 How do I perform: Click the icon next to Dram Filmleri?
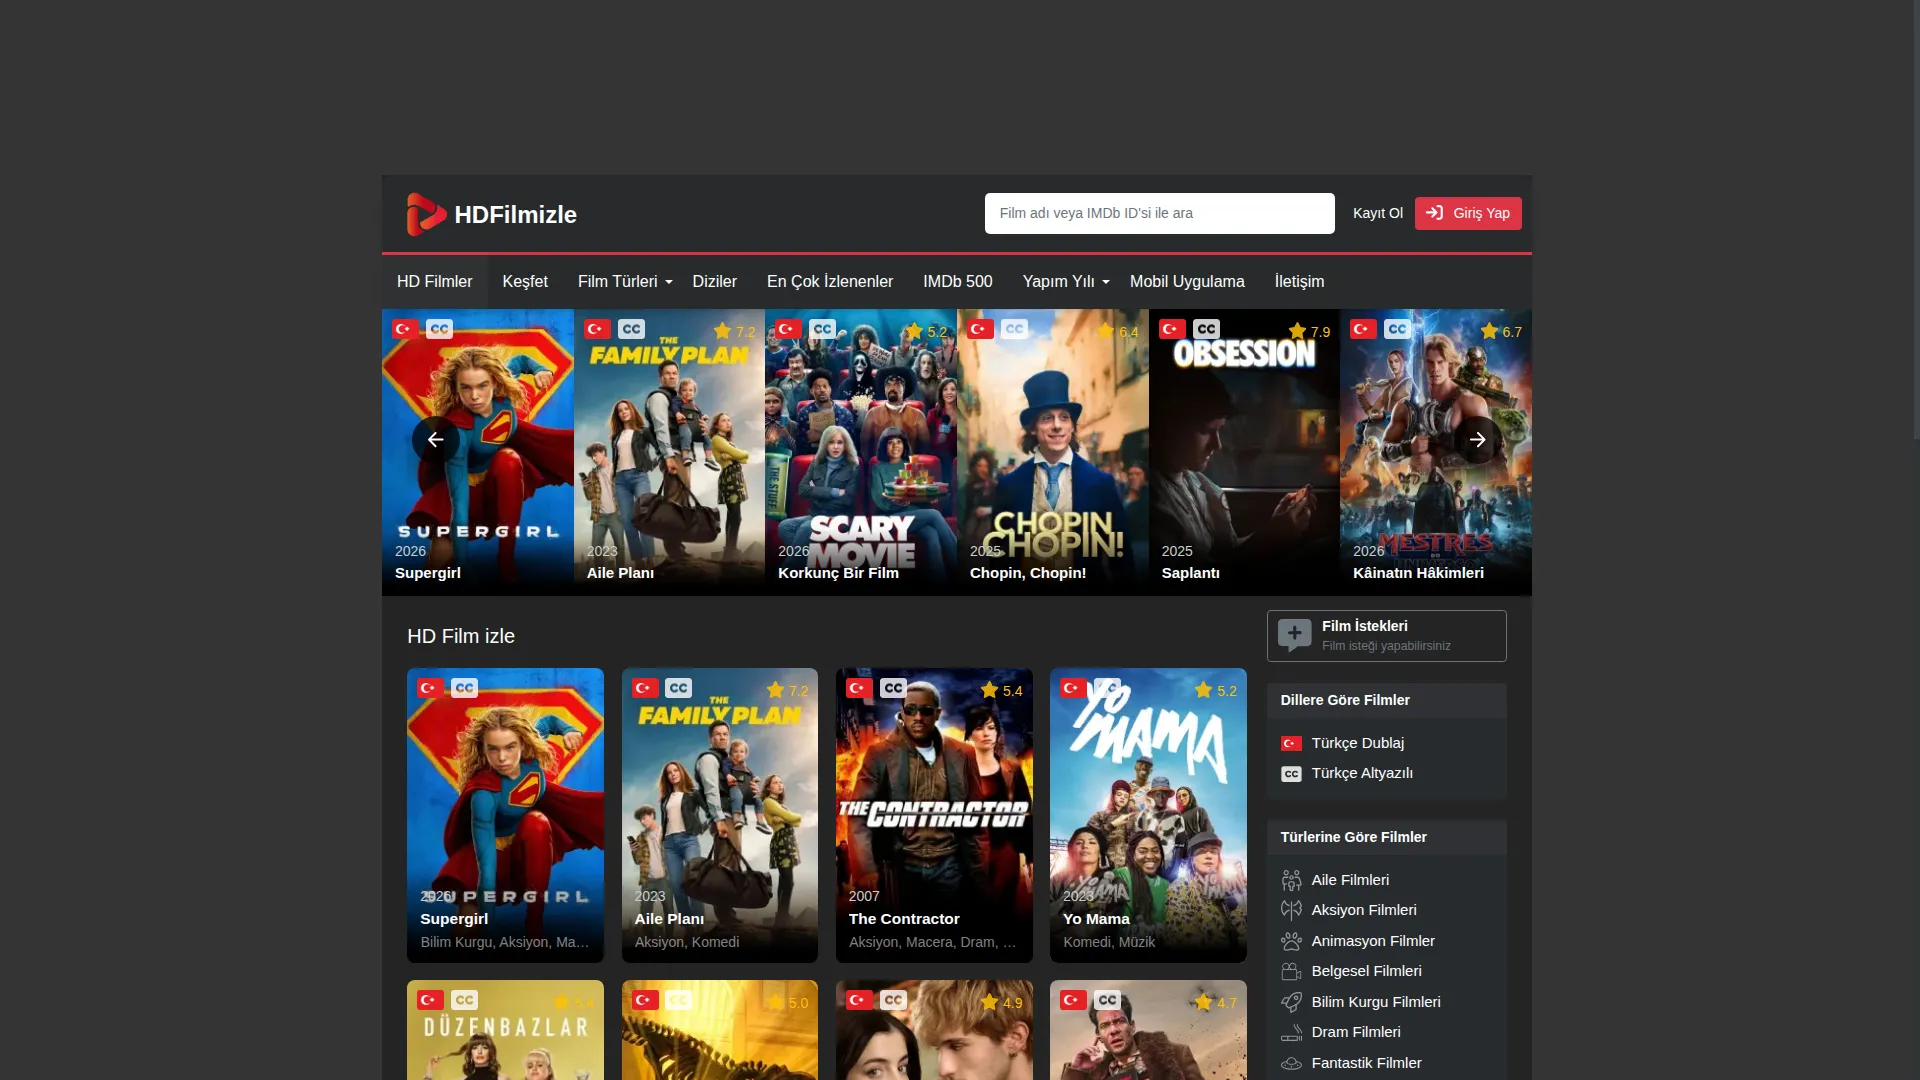(x=1291, y=1032)
